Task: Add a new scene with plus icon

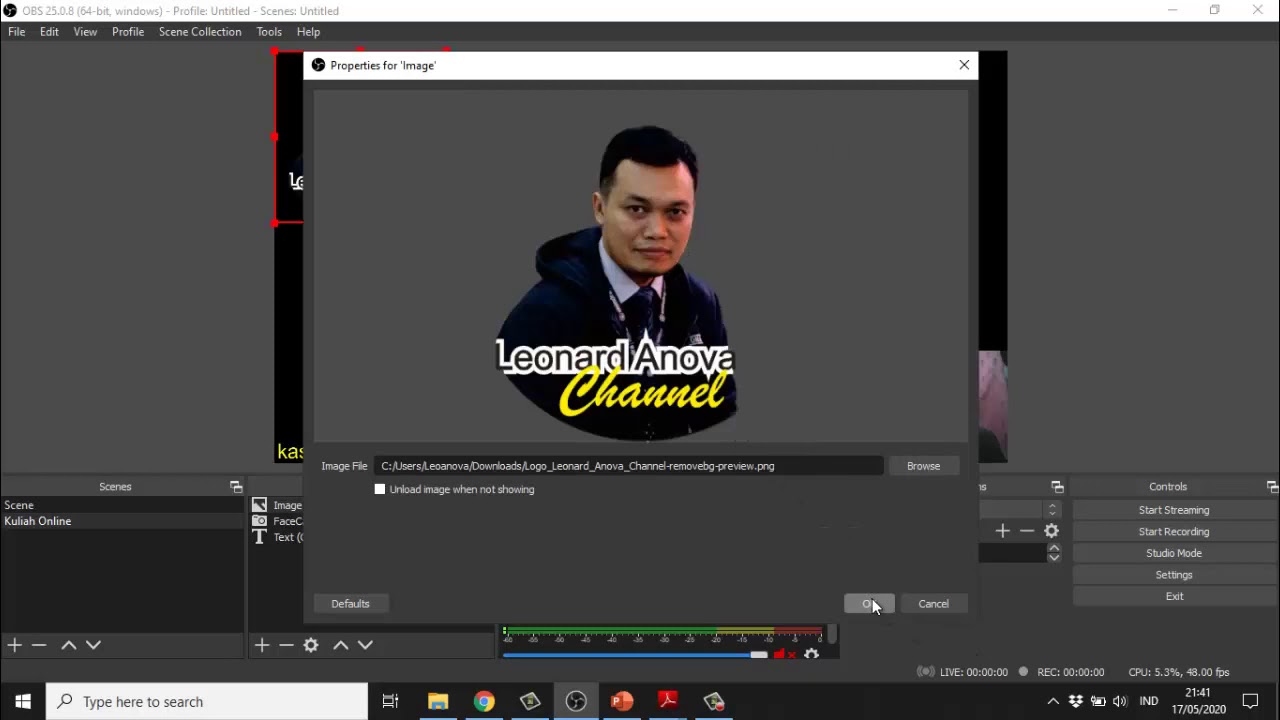Action: pos(14,645)
